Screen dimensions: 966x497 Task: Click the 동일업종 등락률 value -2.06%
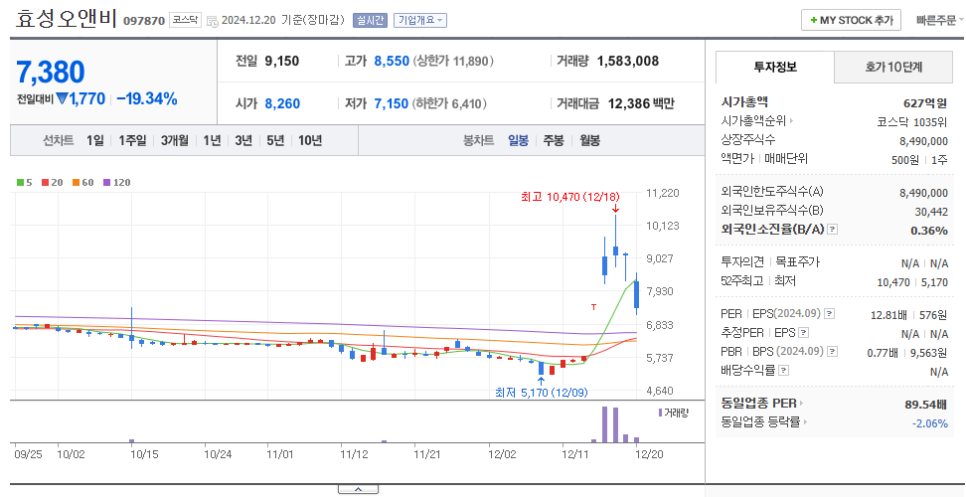930,423
